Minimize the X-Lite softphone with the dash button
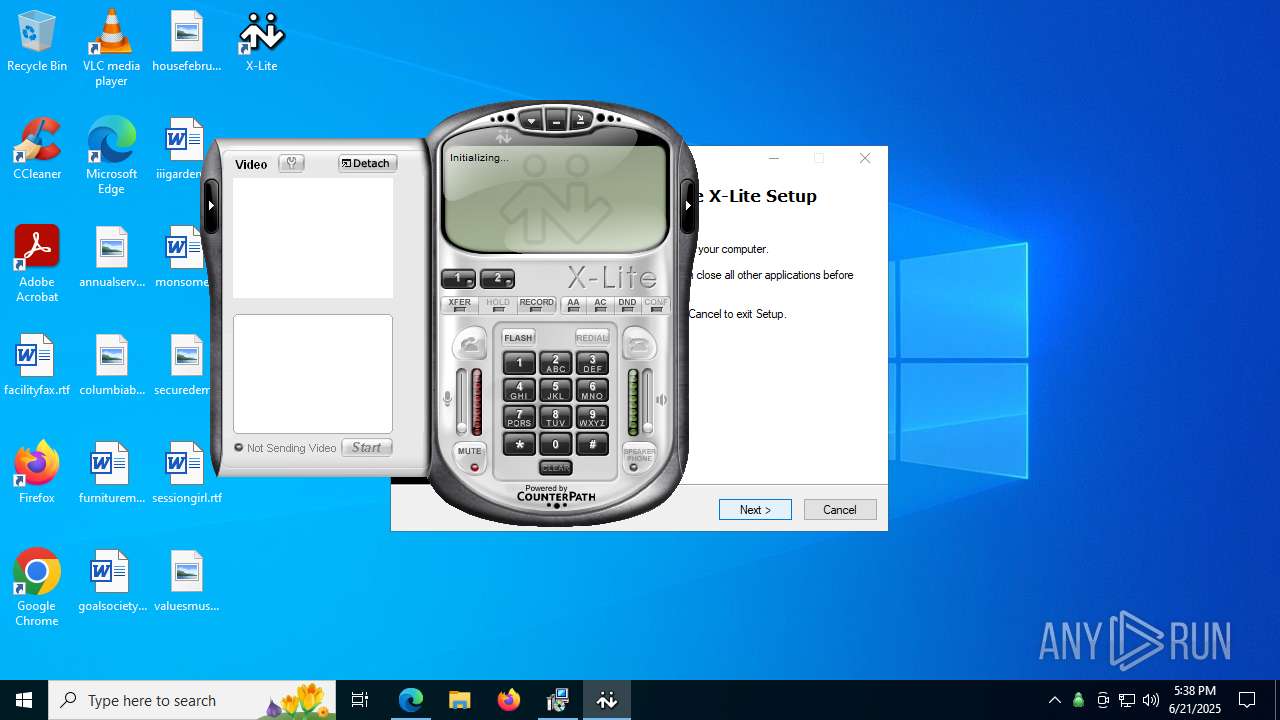Image resolution: width=1280 pixels, height=720 pixels. 556,121
